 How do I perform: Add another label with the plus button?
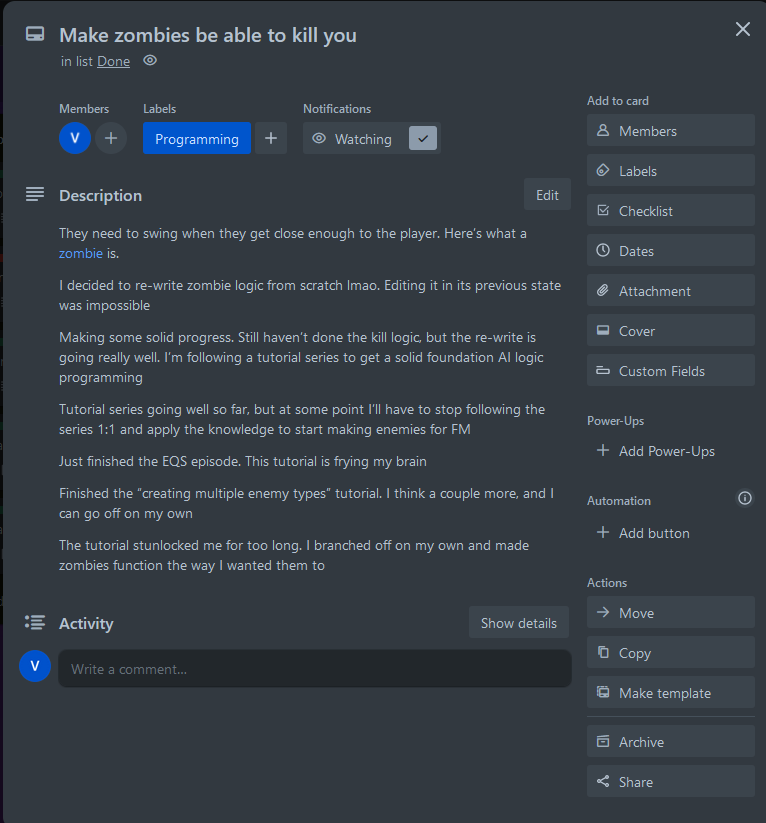pyautogui.click(x=271, y=139)
